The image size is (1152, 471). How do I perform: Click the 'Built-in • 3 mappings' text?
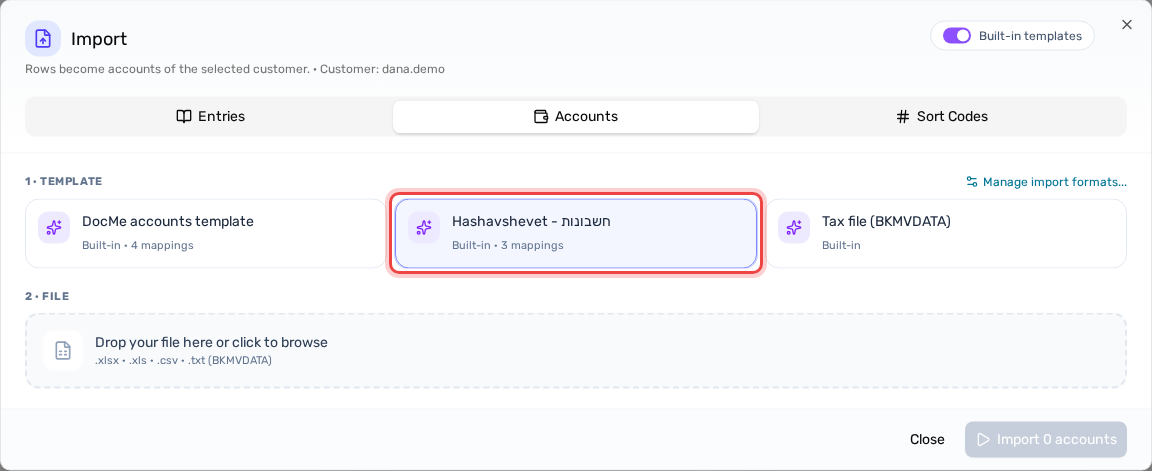pyautogui.click(x=508, y=245)
